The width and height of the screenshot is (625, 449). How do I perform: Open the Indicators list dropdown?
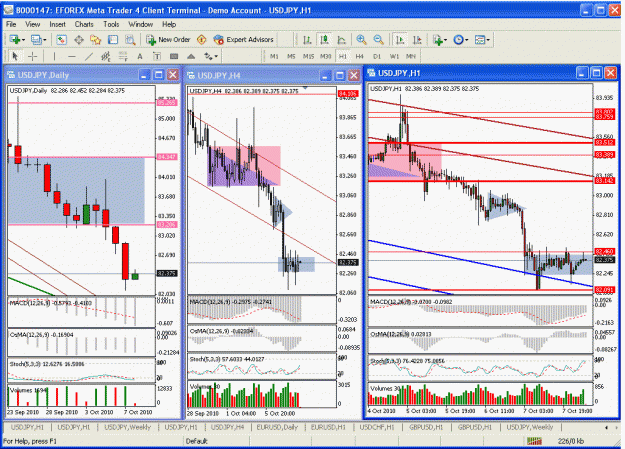click(x=440, y=39)
